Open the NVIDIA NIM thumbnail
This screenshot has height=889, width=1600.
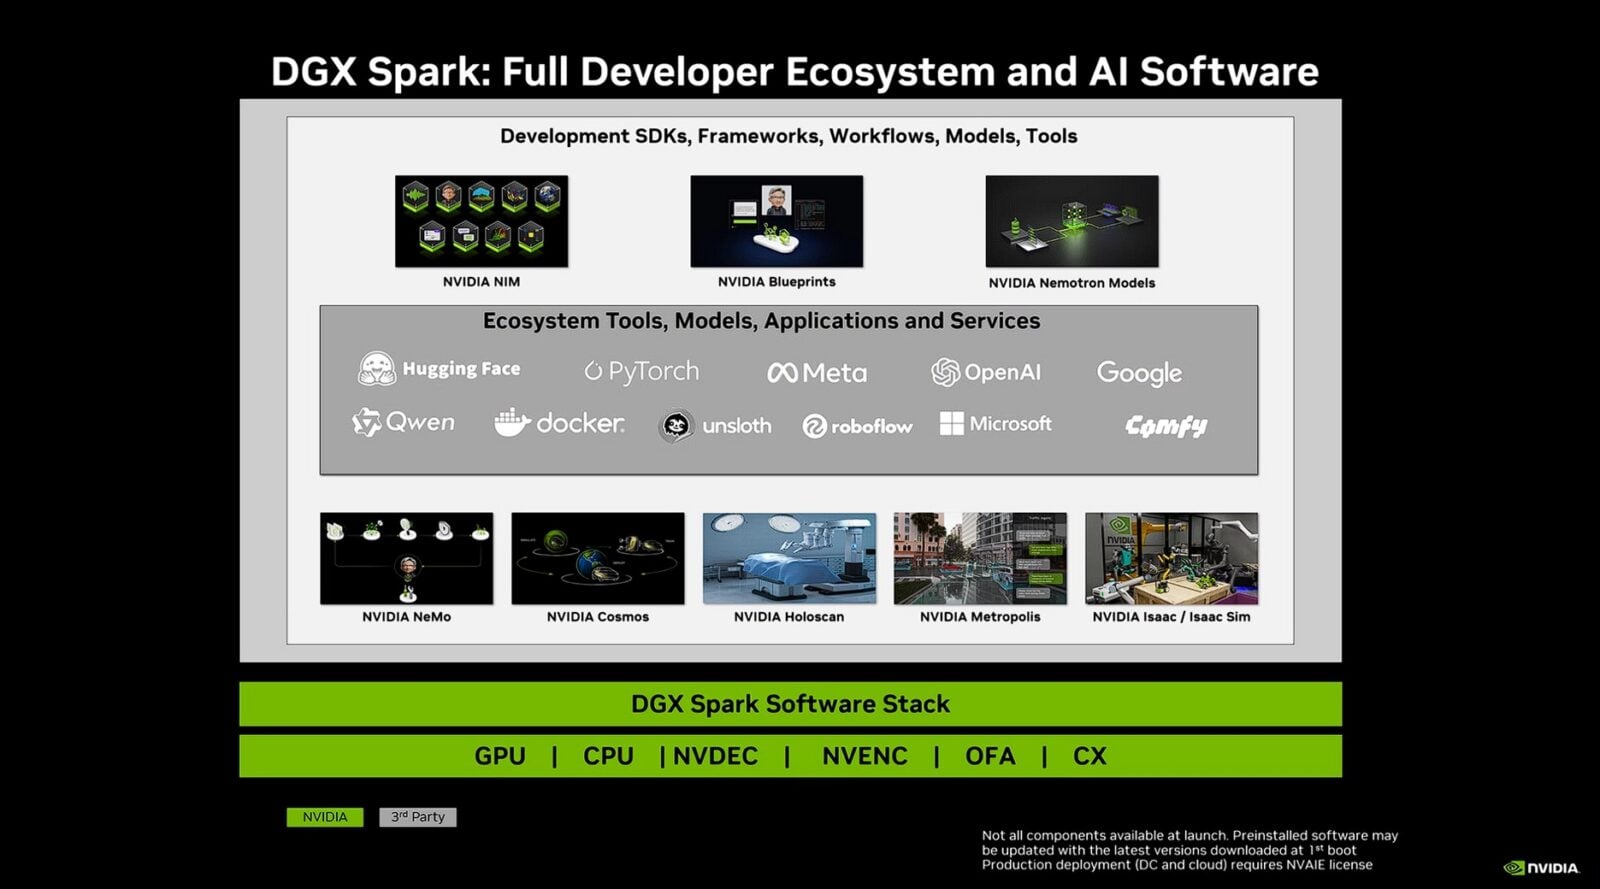(481, 221)
